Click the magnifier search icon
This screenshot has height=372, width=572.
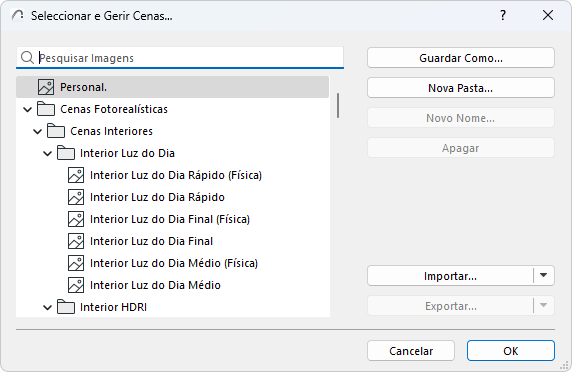[x=27, y=58]
